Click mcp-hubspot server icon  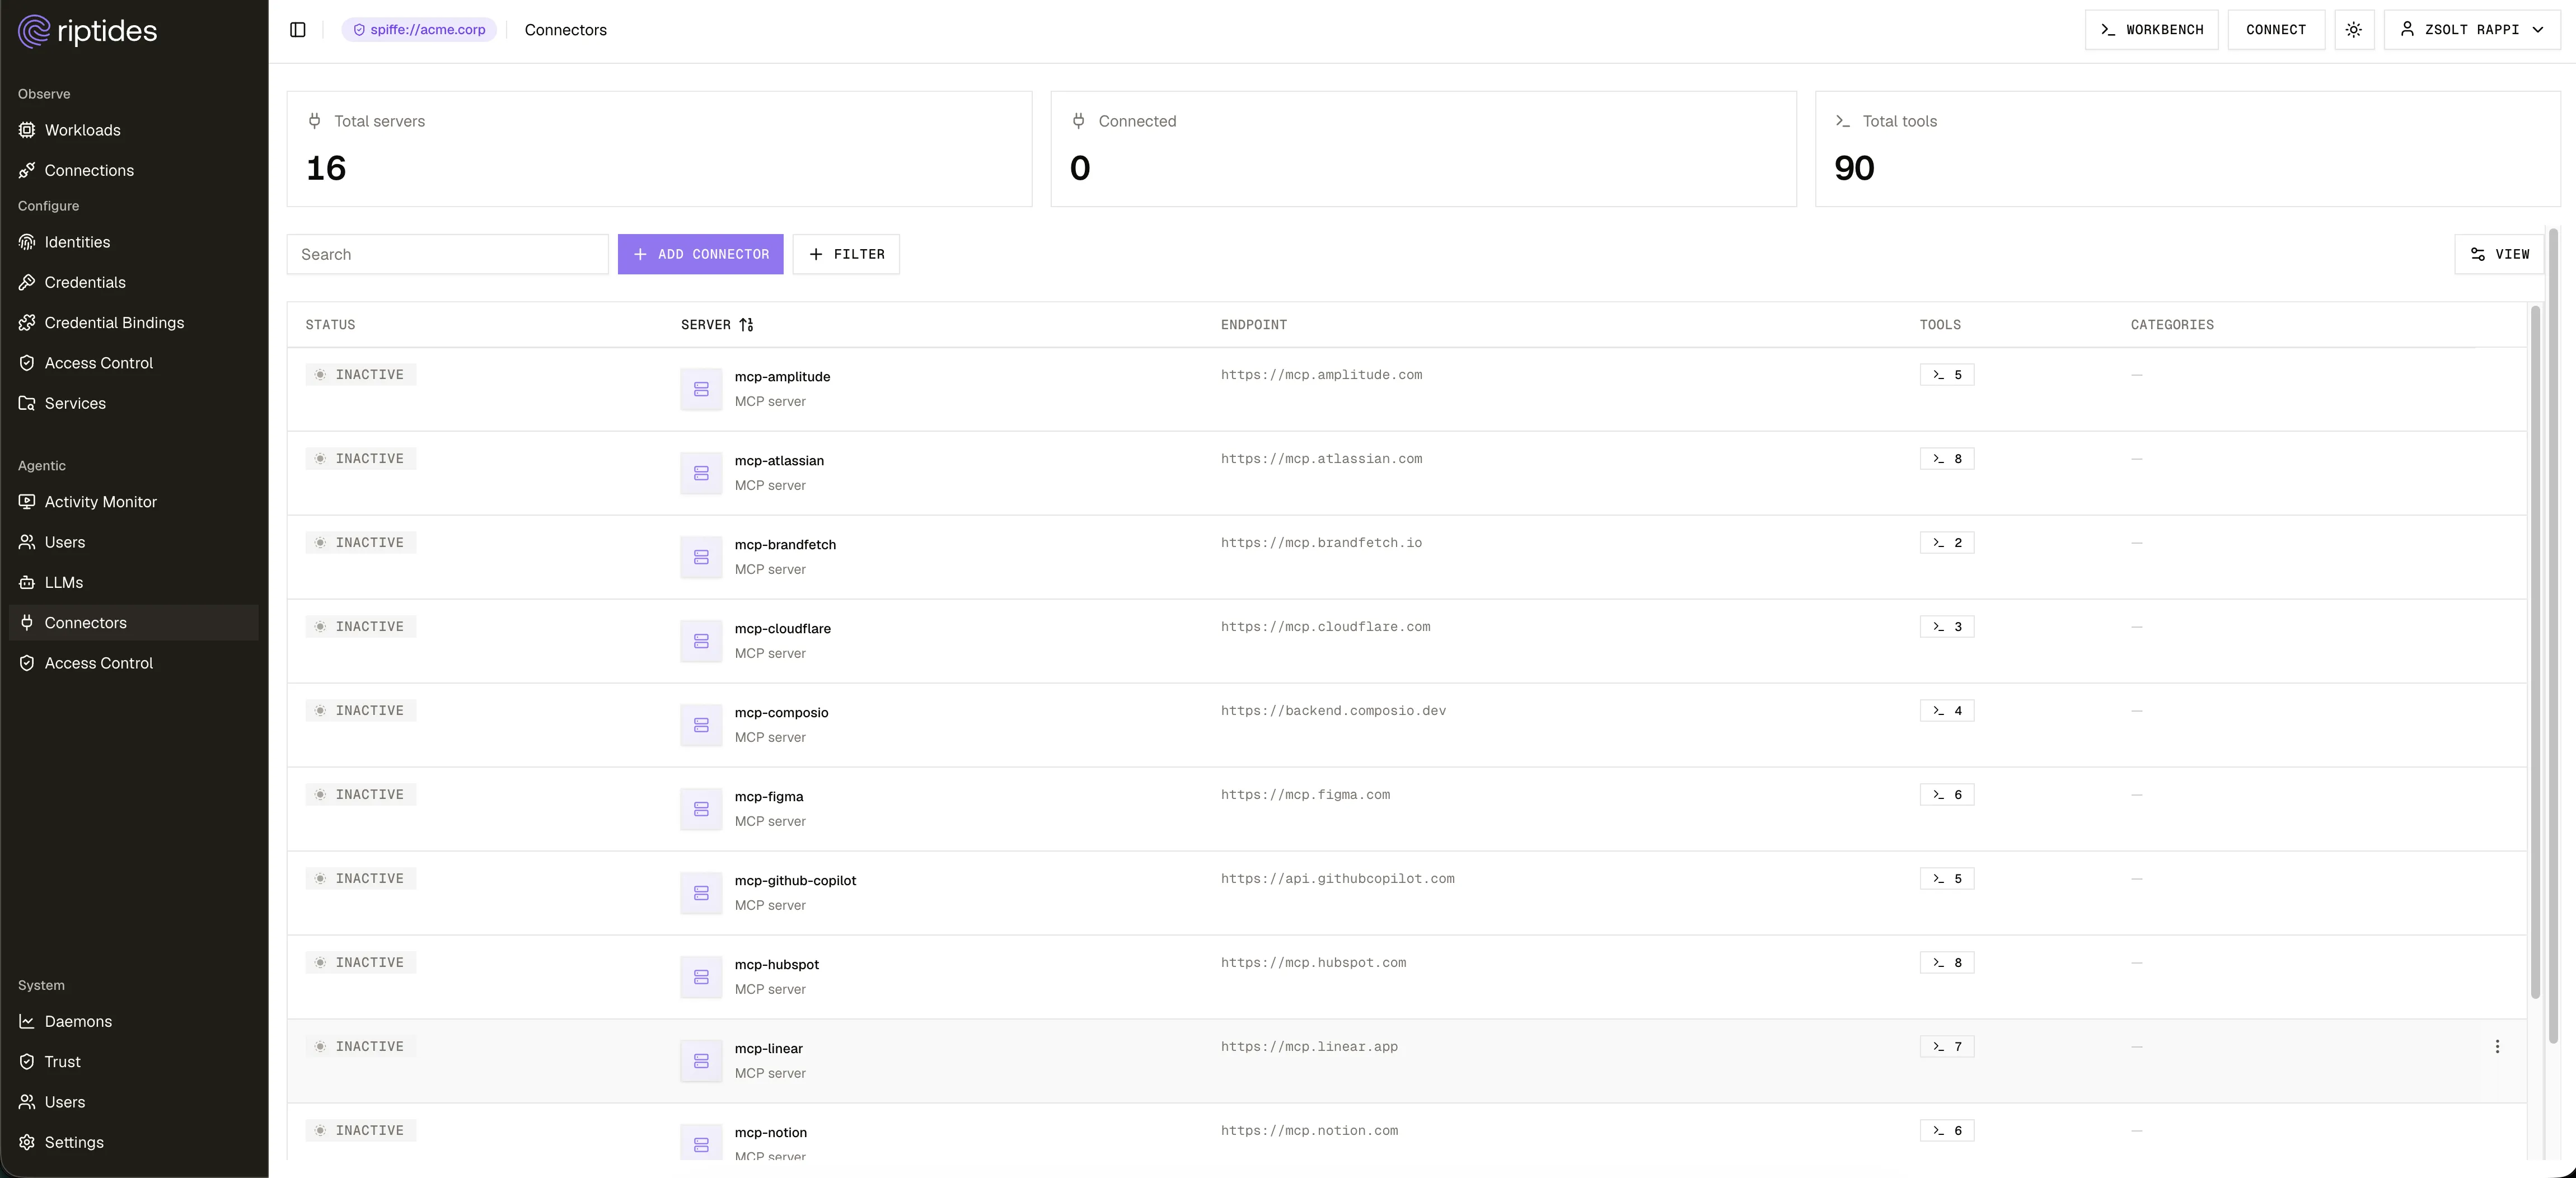click(701, 977)
